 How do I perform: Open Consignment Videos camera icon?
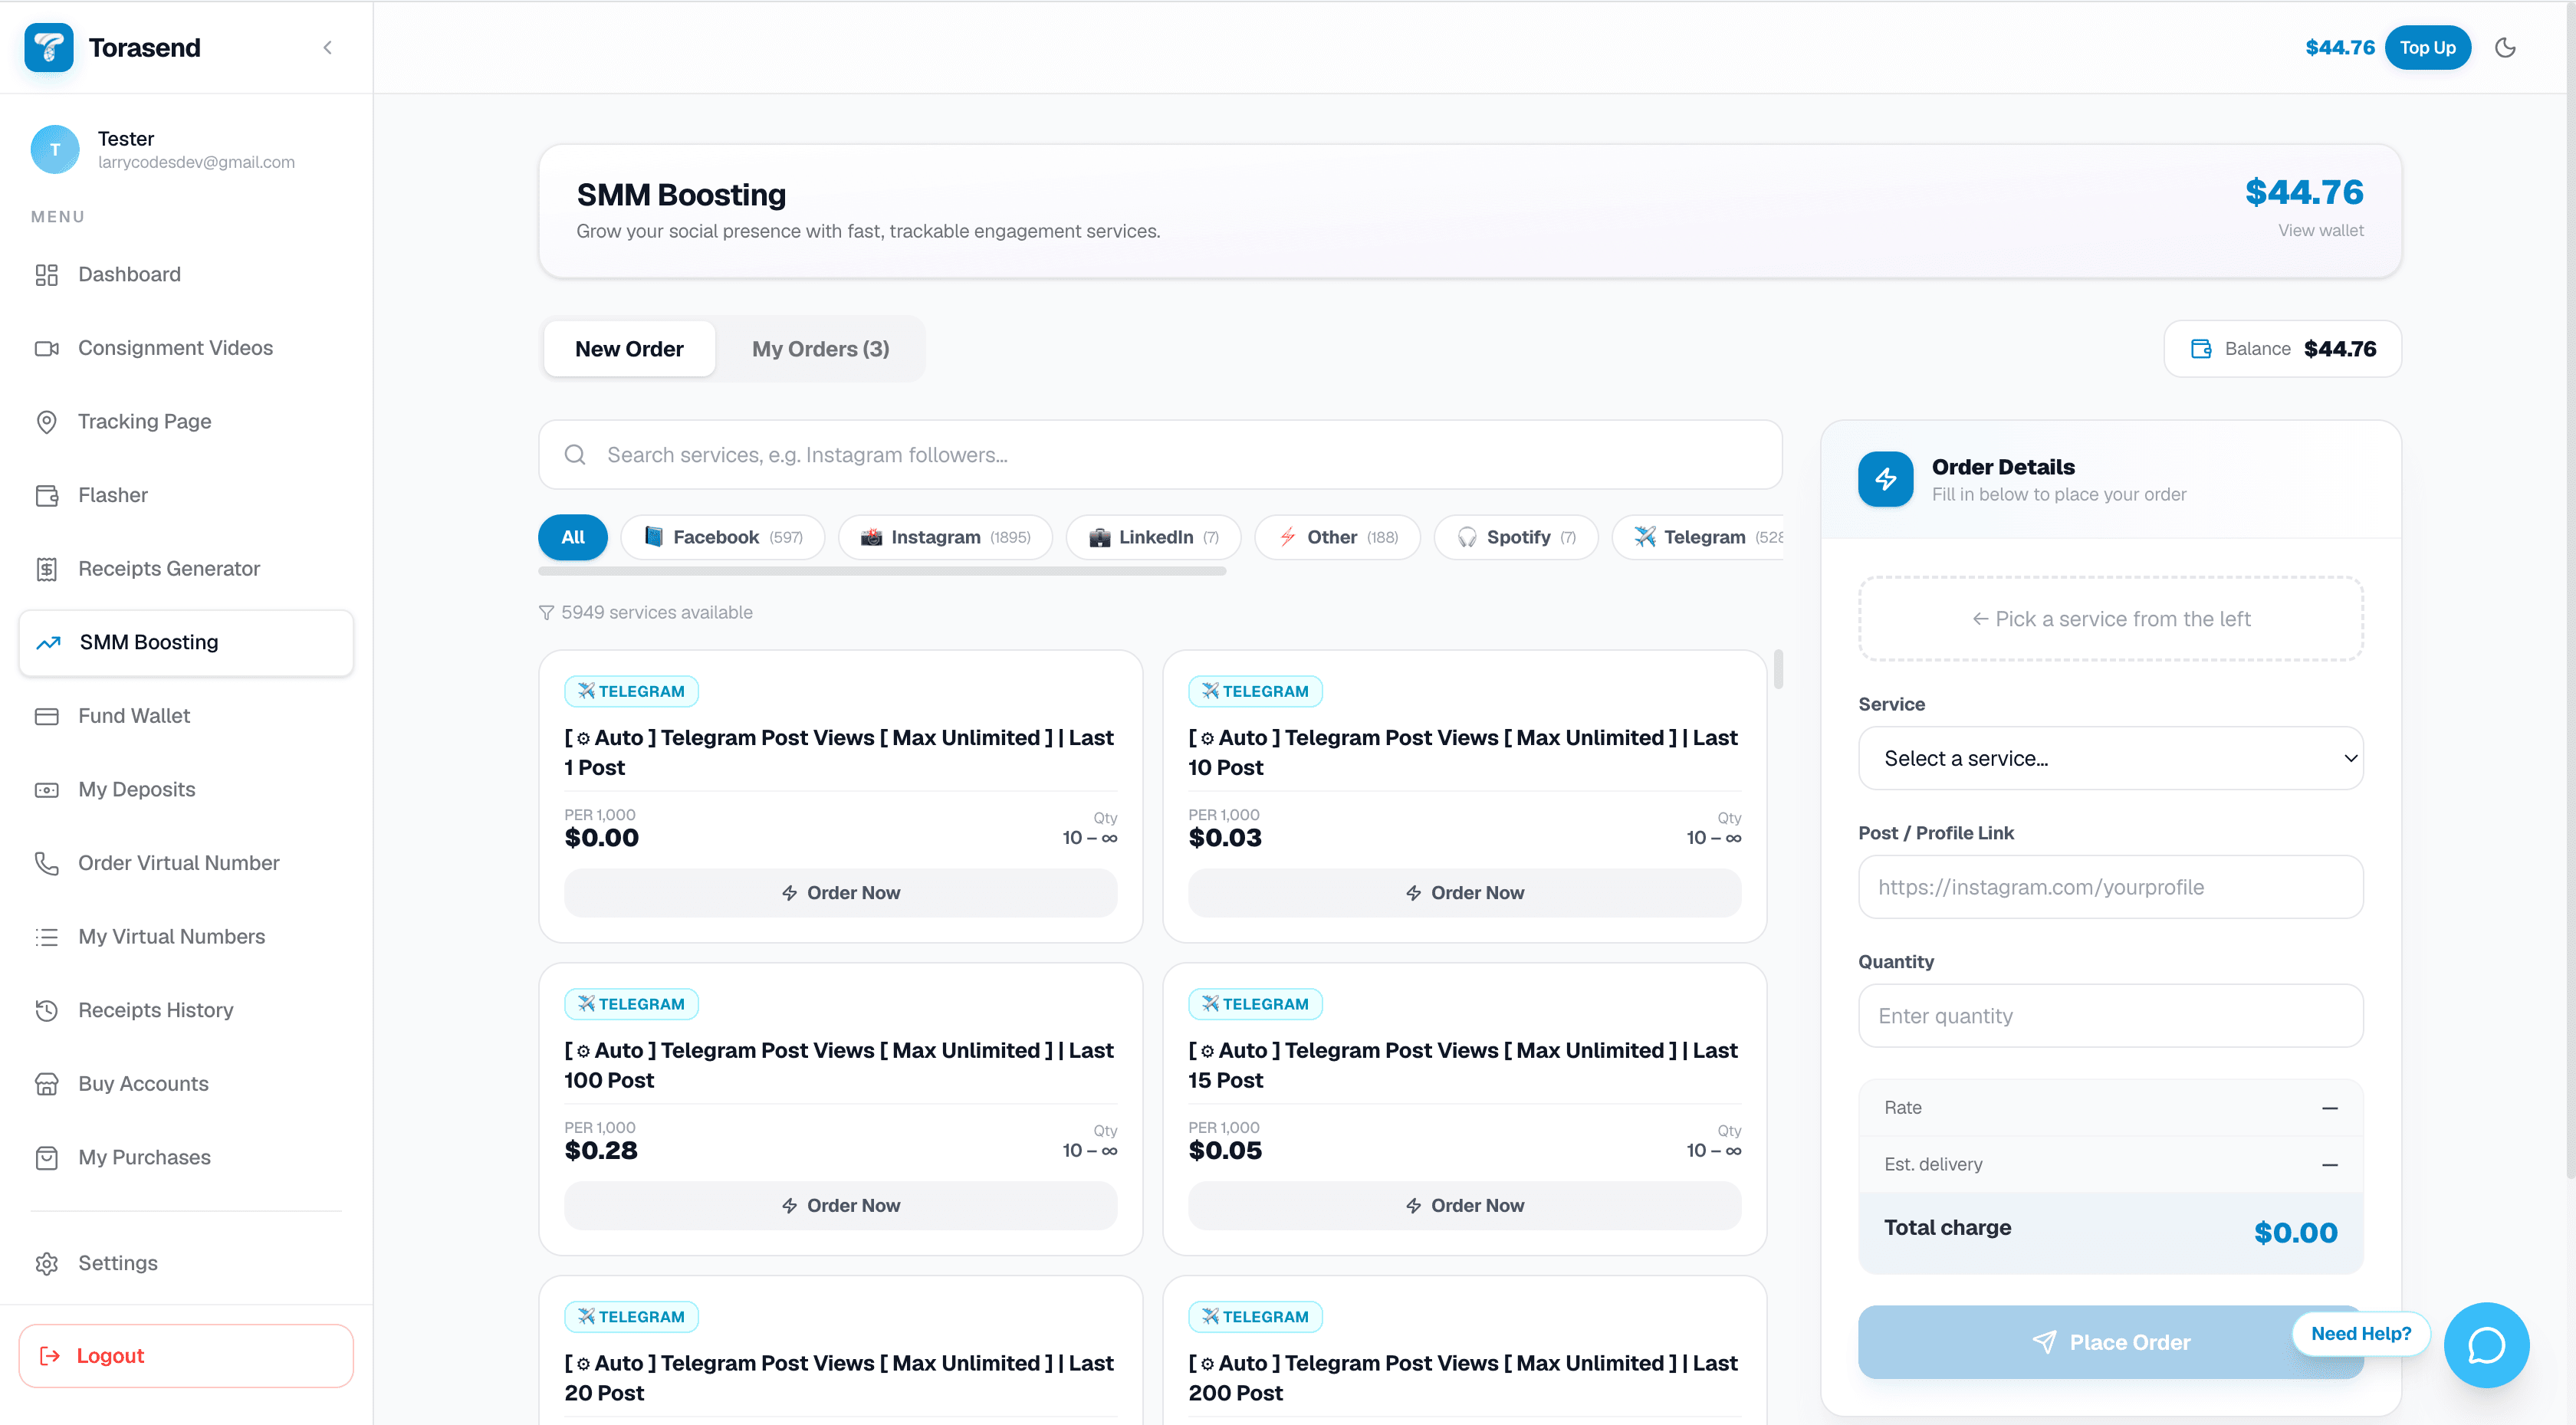click(x=47, y=348)
